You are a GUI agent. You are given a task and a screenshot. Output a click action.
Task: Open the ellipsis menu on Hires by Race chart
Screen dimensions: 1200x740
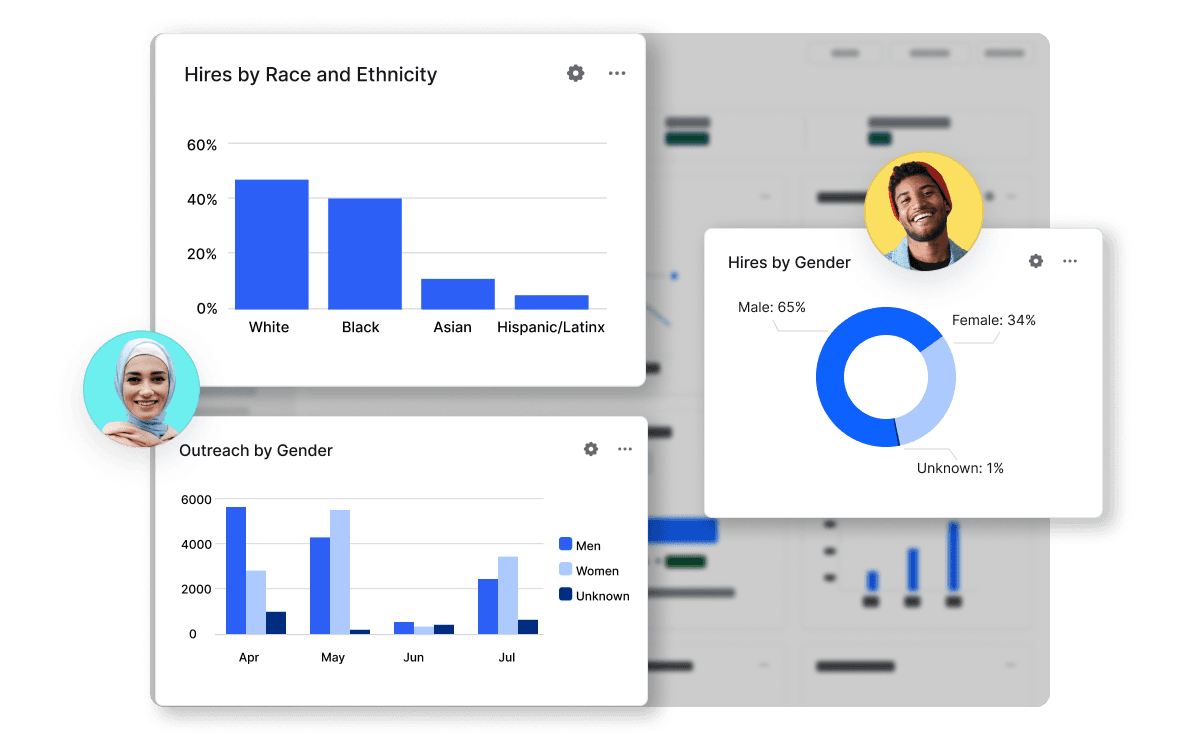[617, 73]
